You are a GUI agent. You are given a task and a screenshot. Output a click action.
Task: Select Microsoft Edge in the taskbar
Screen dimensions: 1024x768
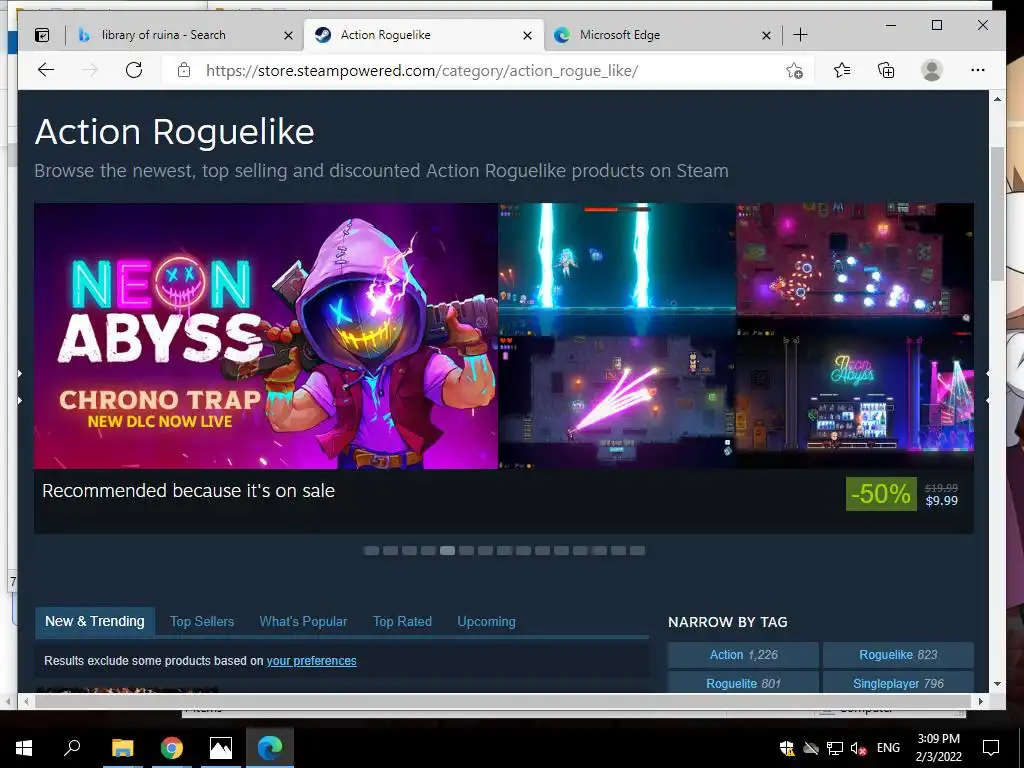pyautogui.click(x=270, y=748)
